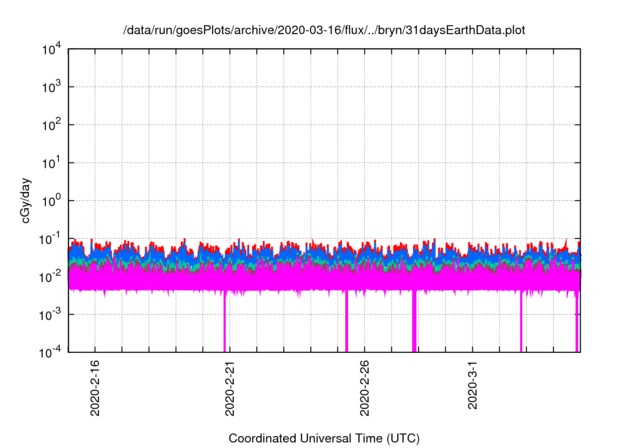640x448 pixels.
Task: Click the Coordinated Universal Time (UTC) label
Action: (324, 438)
